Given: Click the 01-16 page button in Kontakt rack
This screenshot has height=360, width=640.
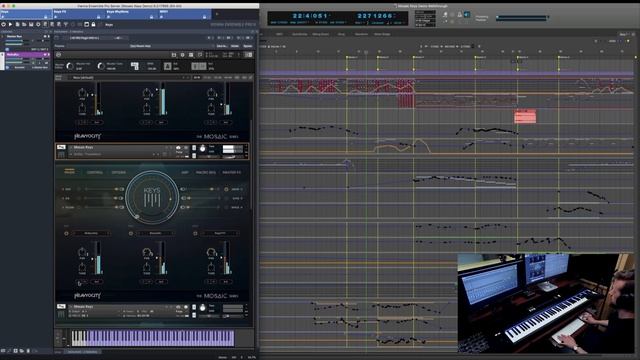Looking at the screenshot, I should tap(197, 78).
